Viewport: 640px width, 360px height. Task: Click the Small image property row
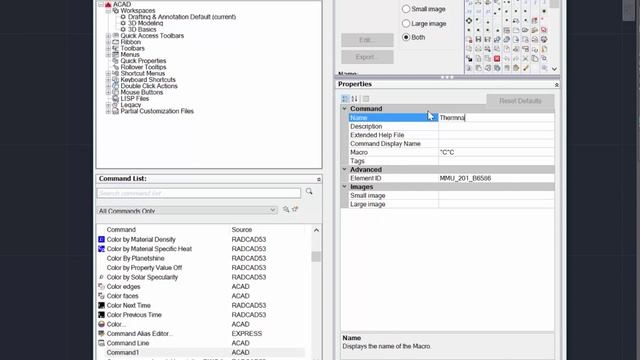tap(451, 196)
